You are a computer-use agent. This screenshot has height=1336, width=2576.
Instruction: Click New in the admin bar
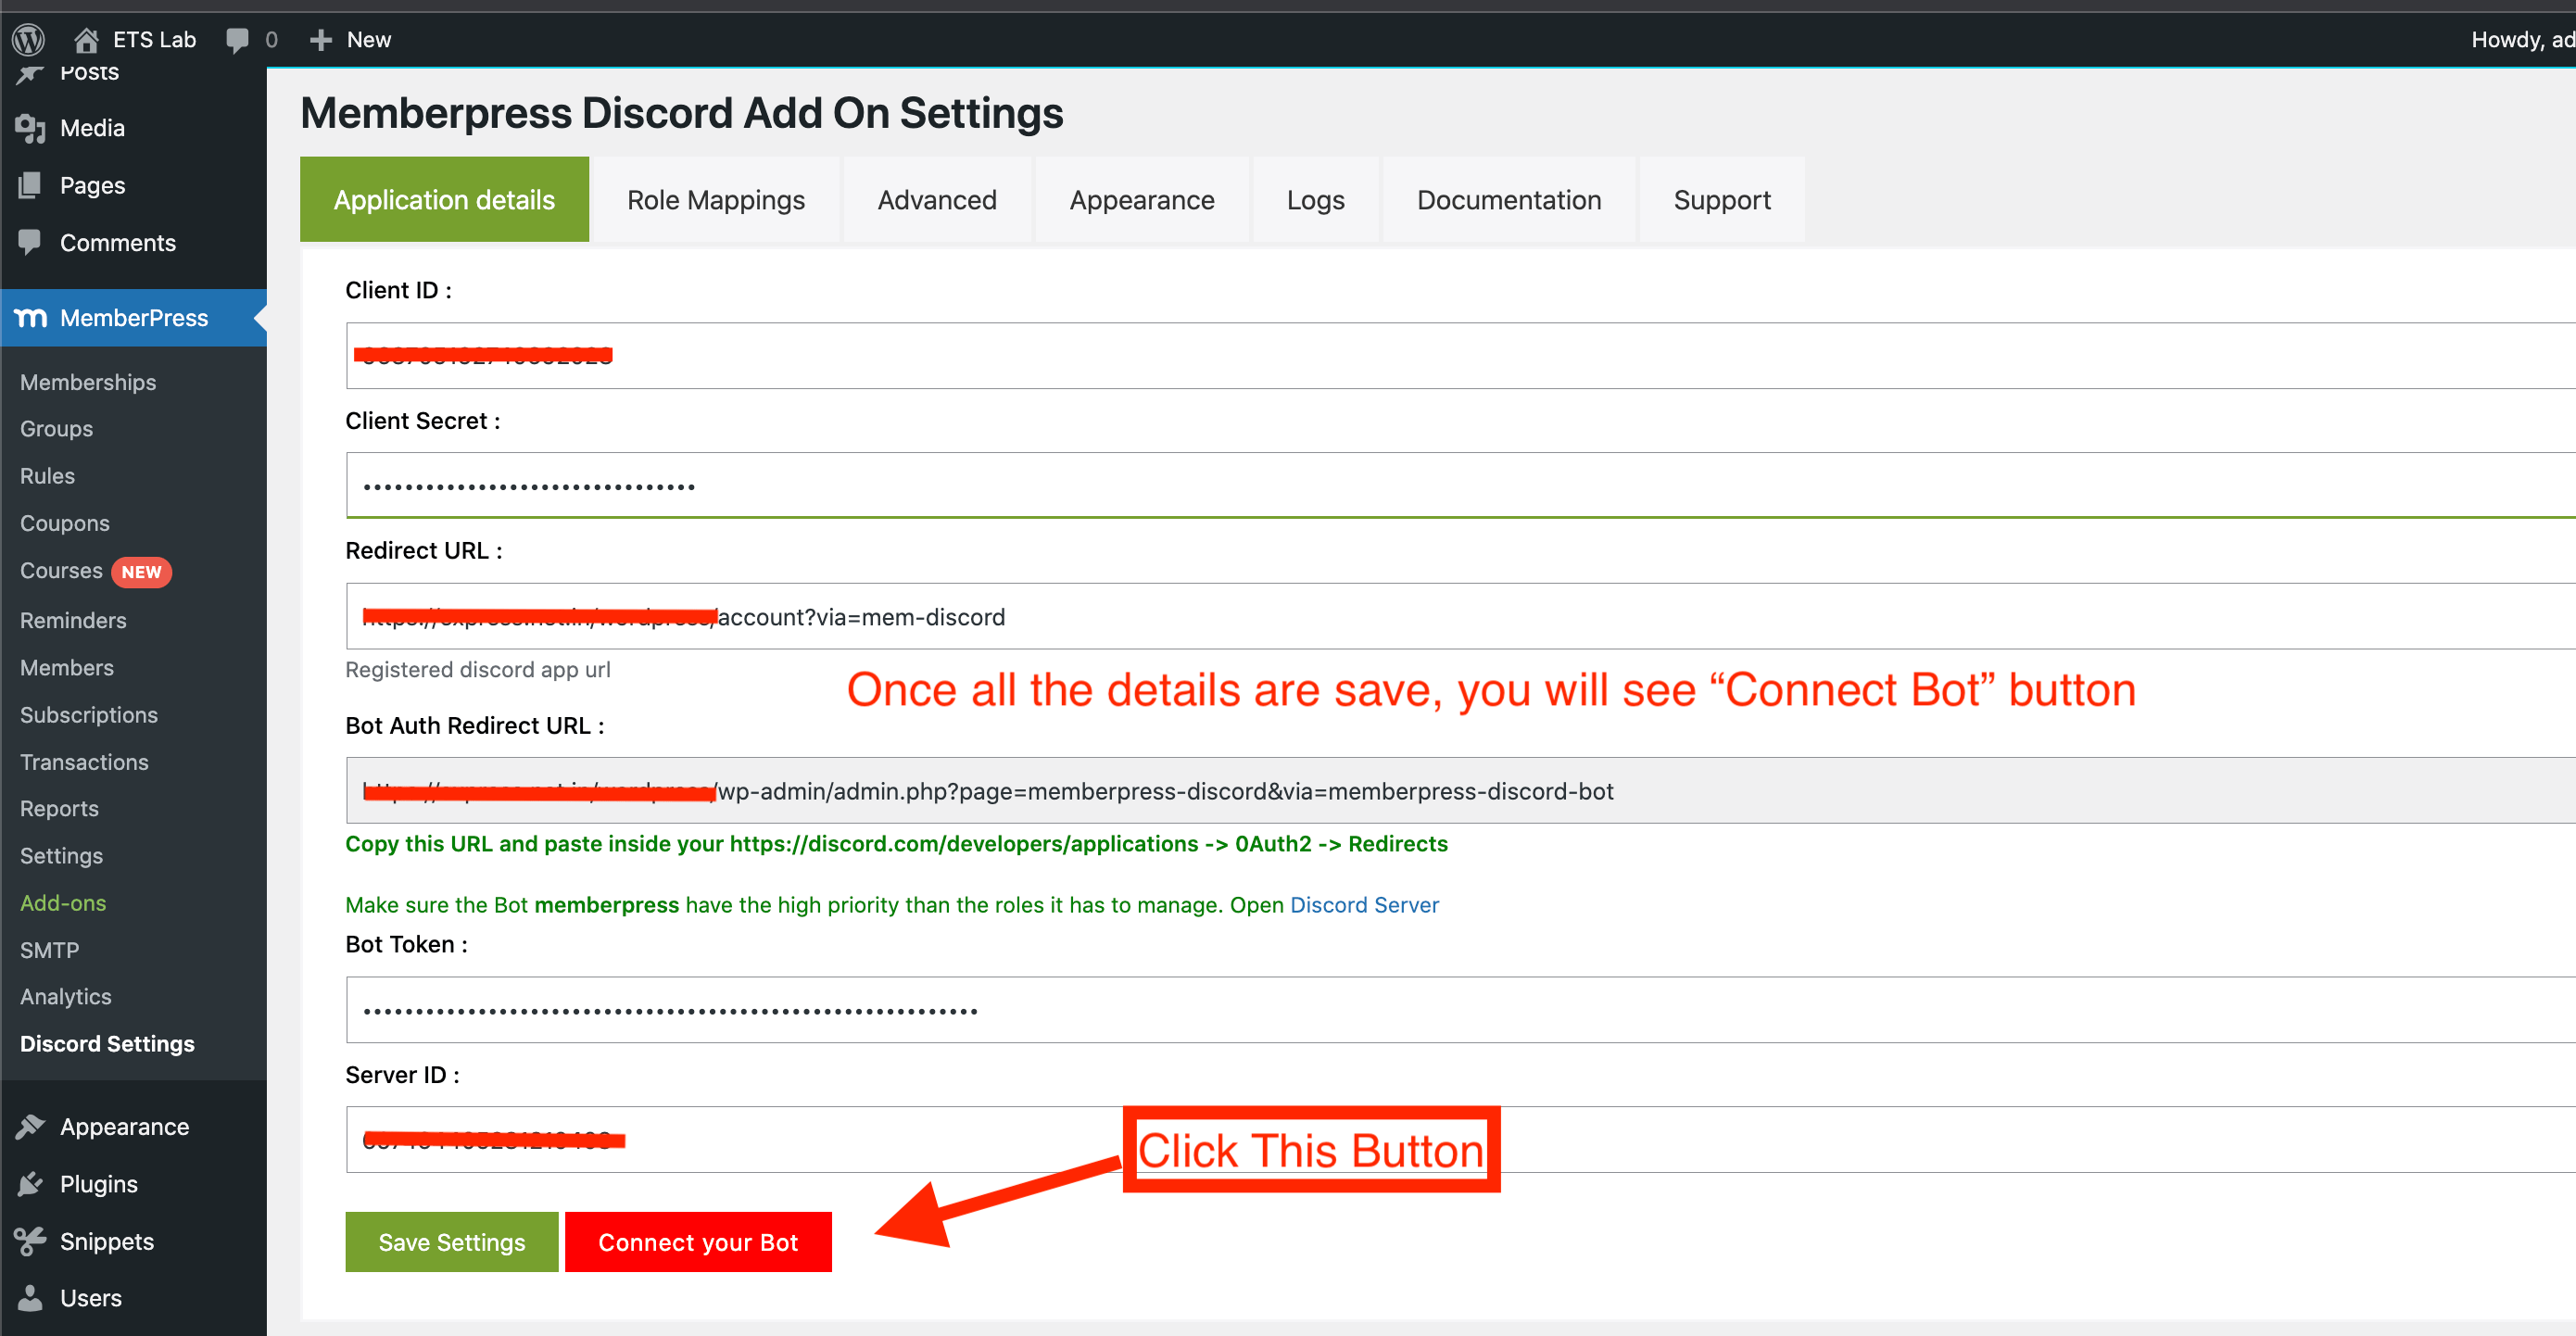click(x=369, y=40)
